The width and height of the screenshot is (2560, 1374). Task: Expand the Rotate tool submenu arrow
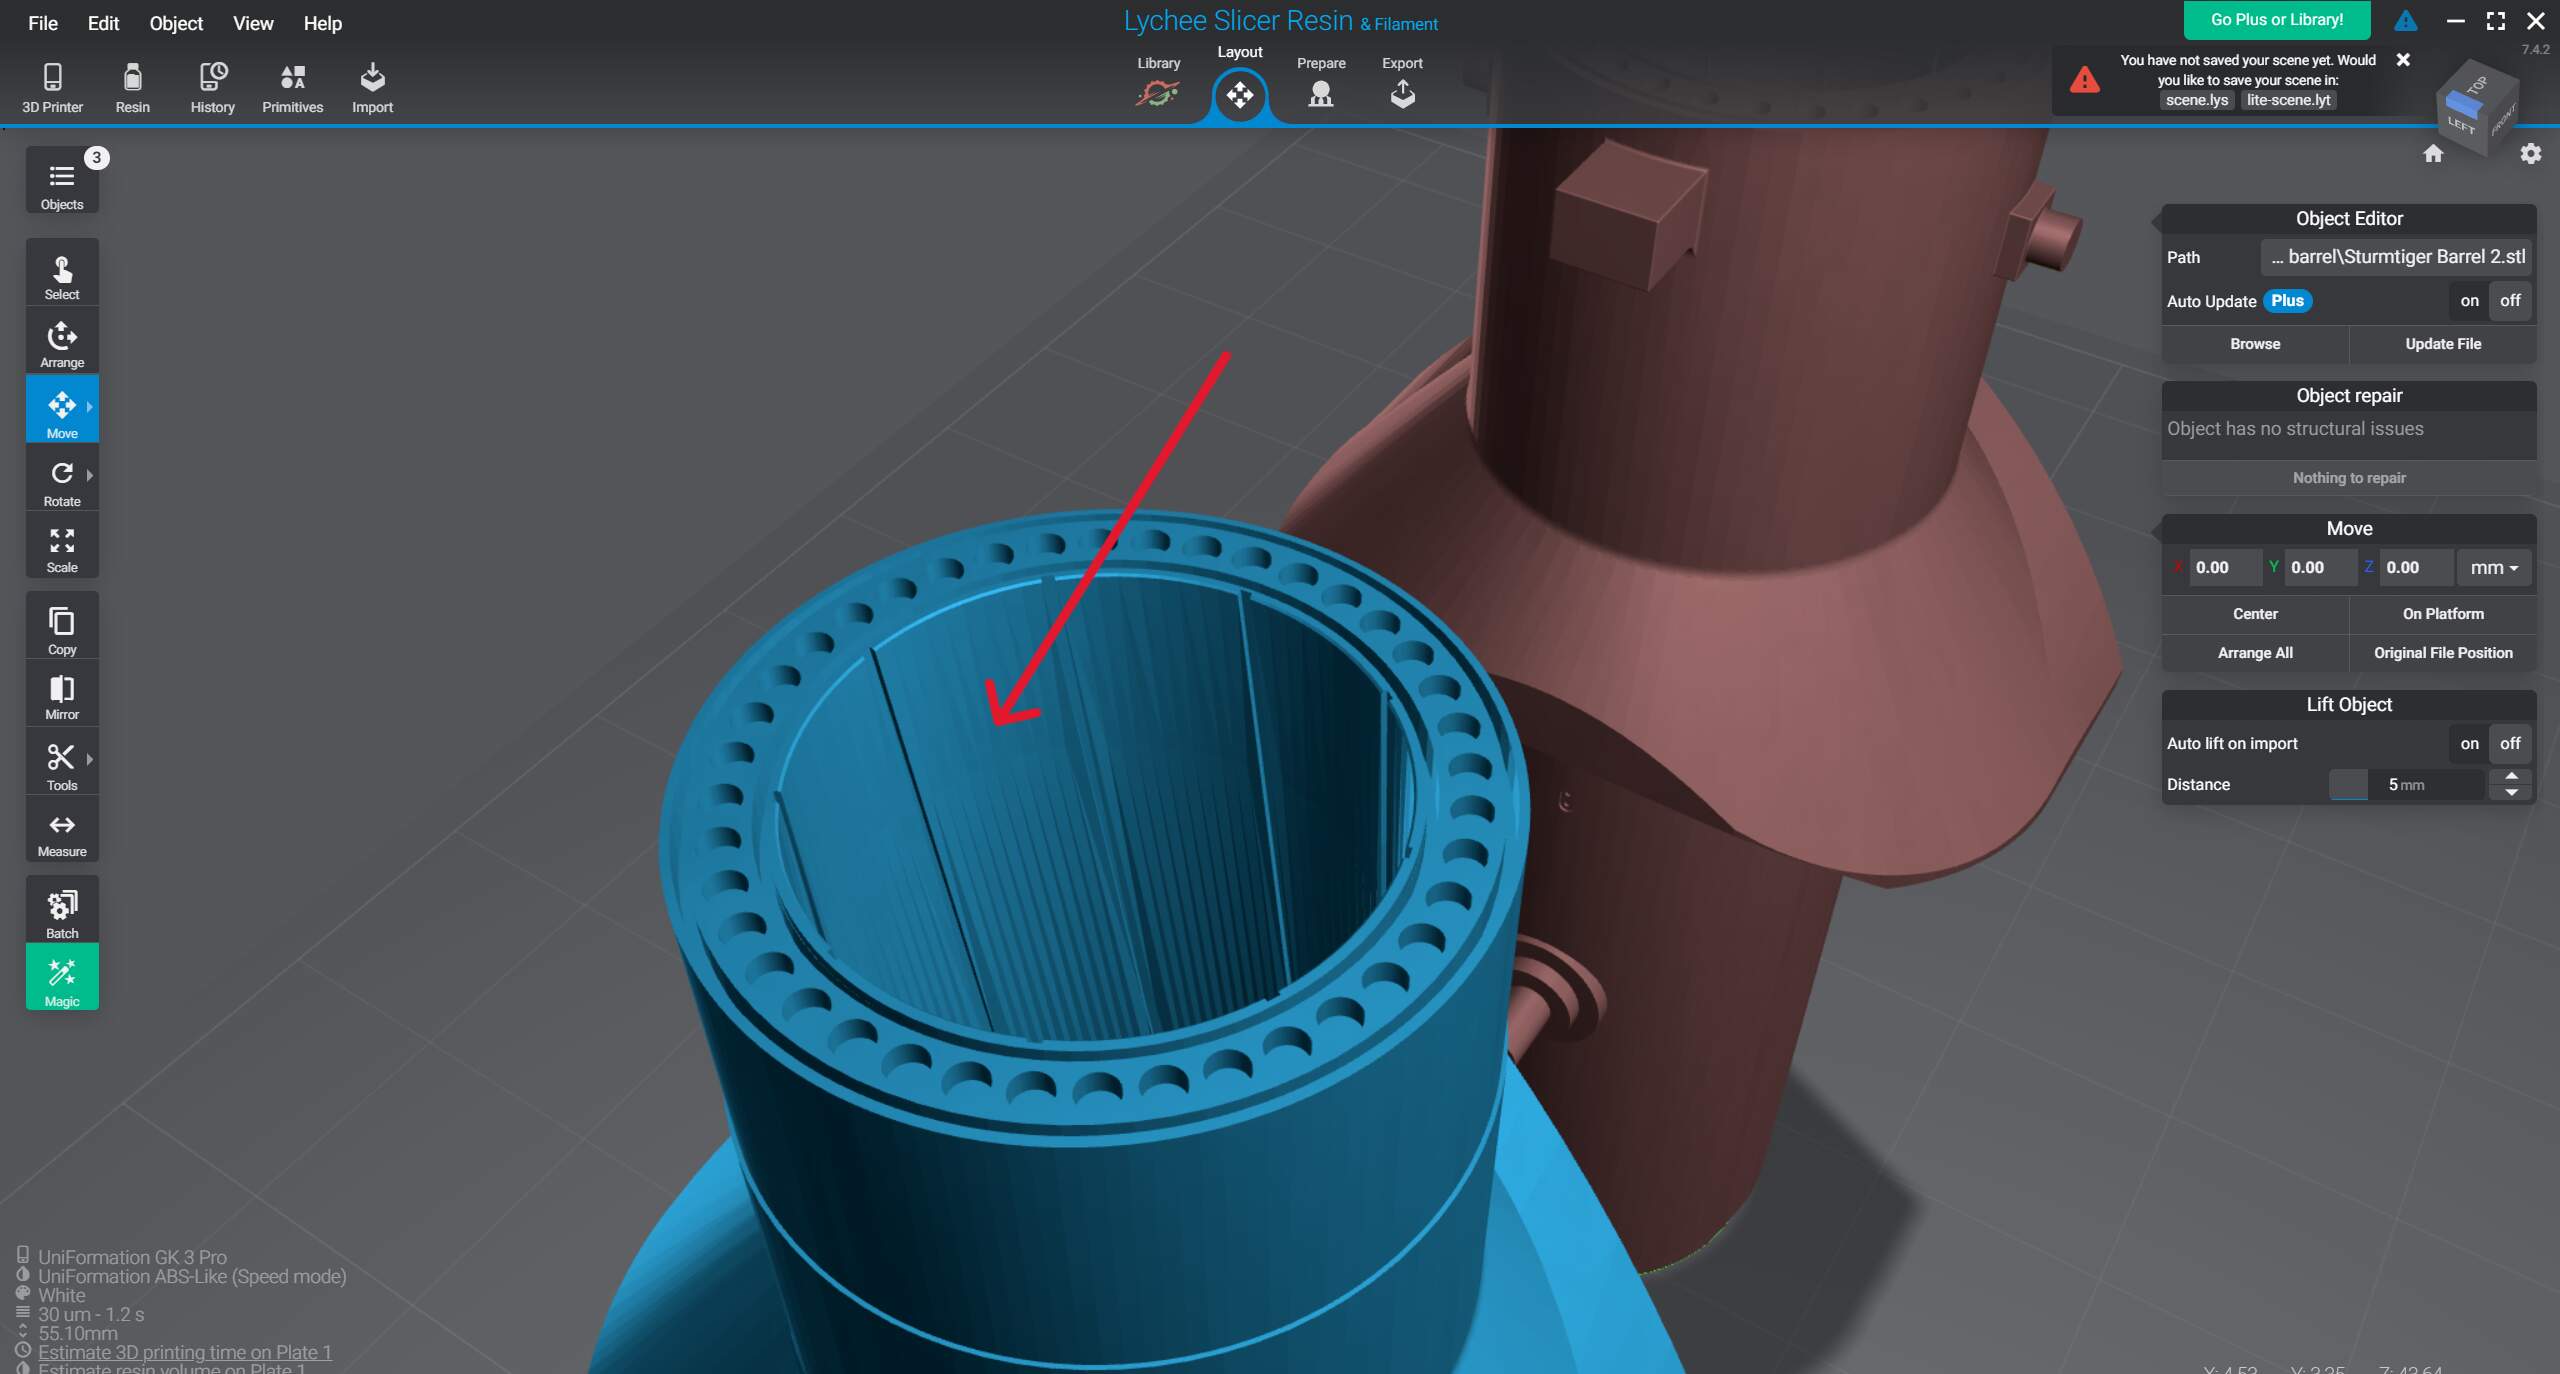90,475
